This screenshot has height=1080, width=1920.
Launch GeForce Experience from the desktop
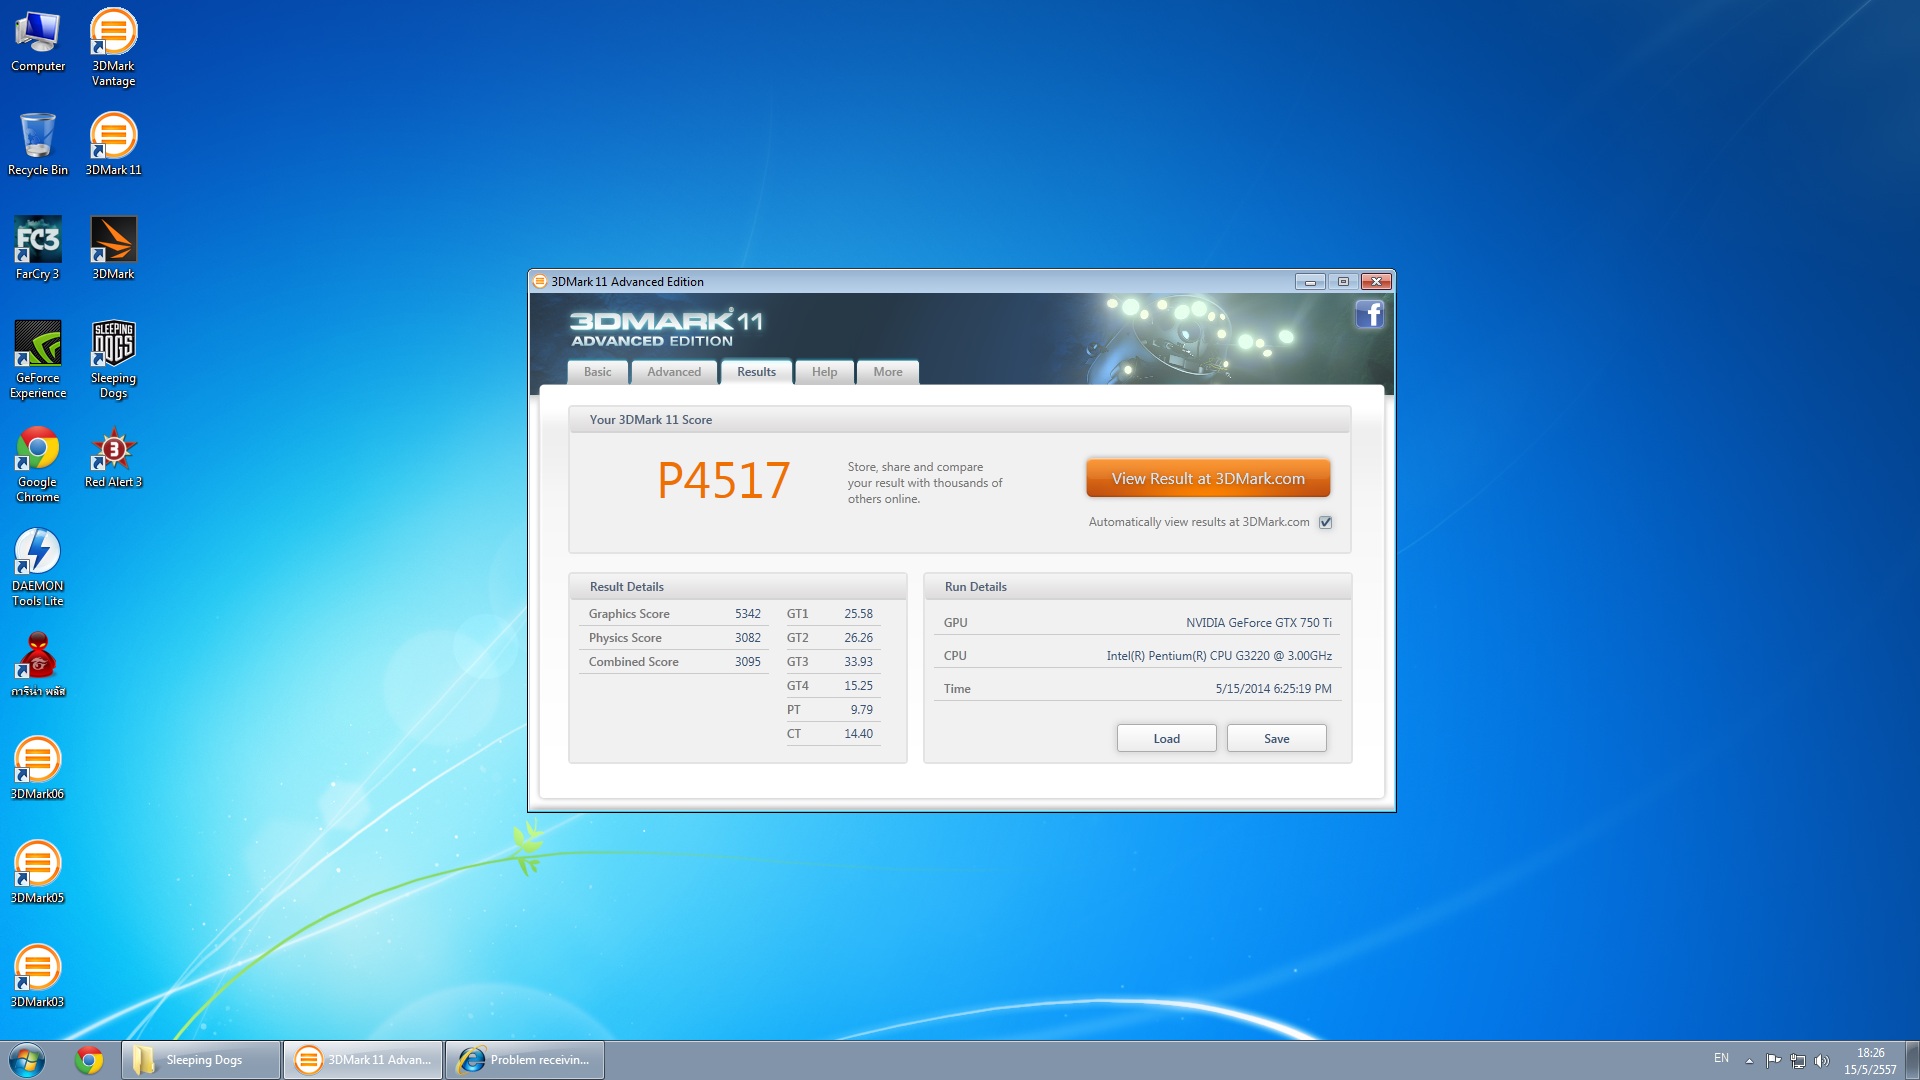(38, 345)
